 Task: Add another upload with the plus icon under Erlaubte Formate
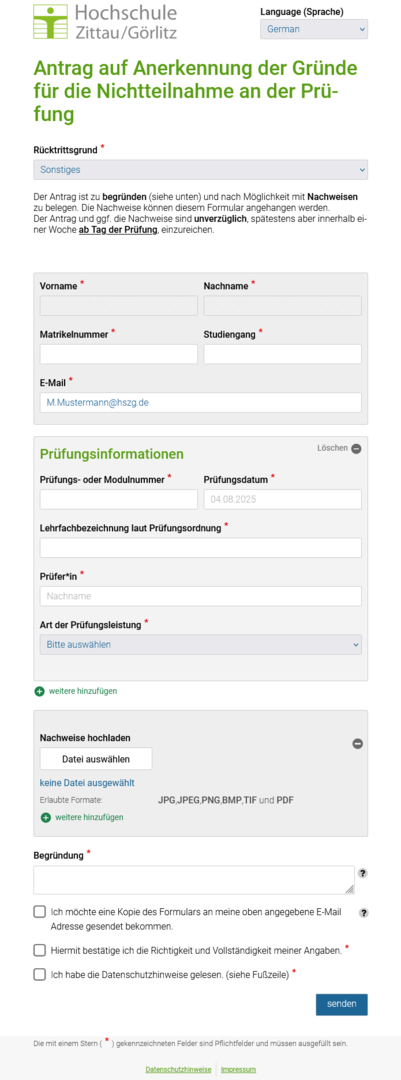pos(46,818)
